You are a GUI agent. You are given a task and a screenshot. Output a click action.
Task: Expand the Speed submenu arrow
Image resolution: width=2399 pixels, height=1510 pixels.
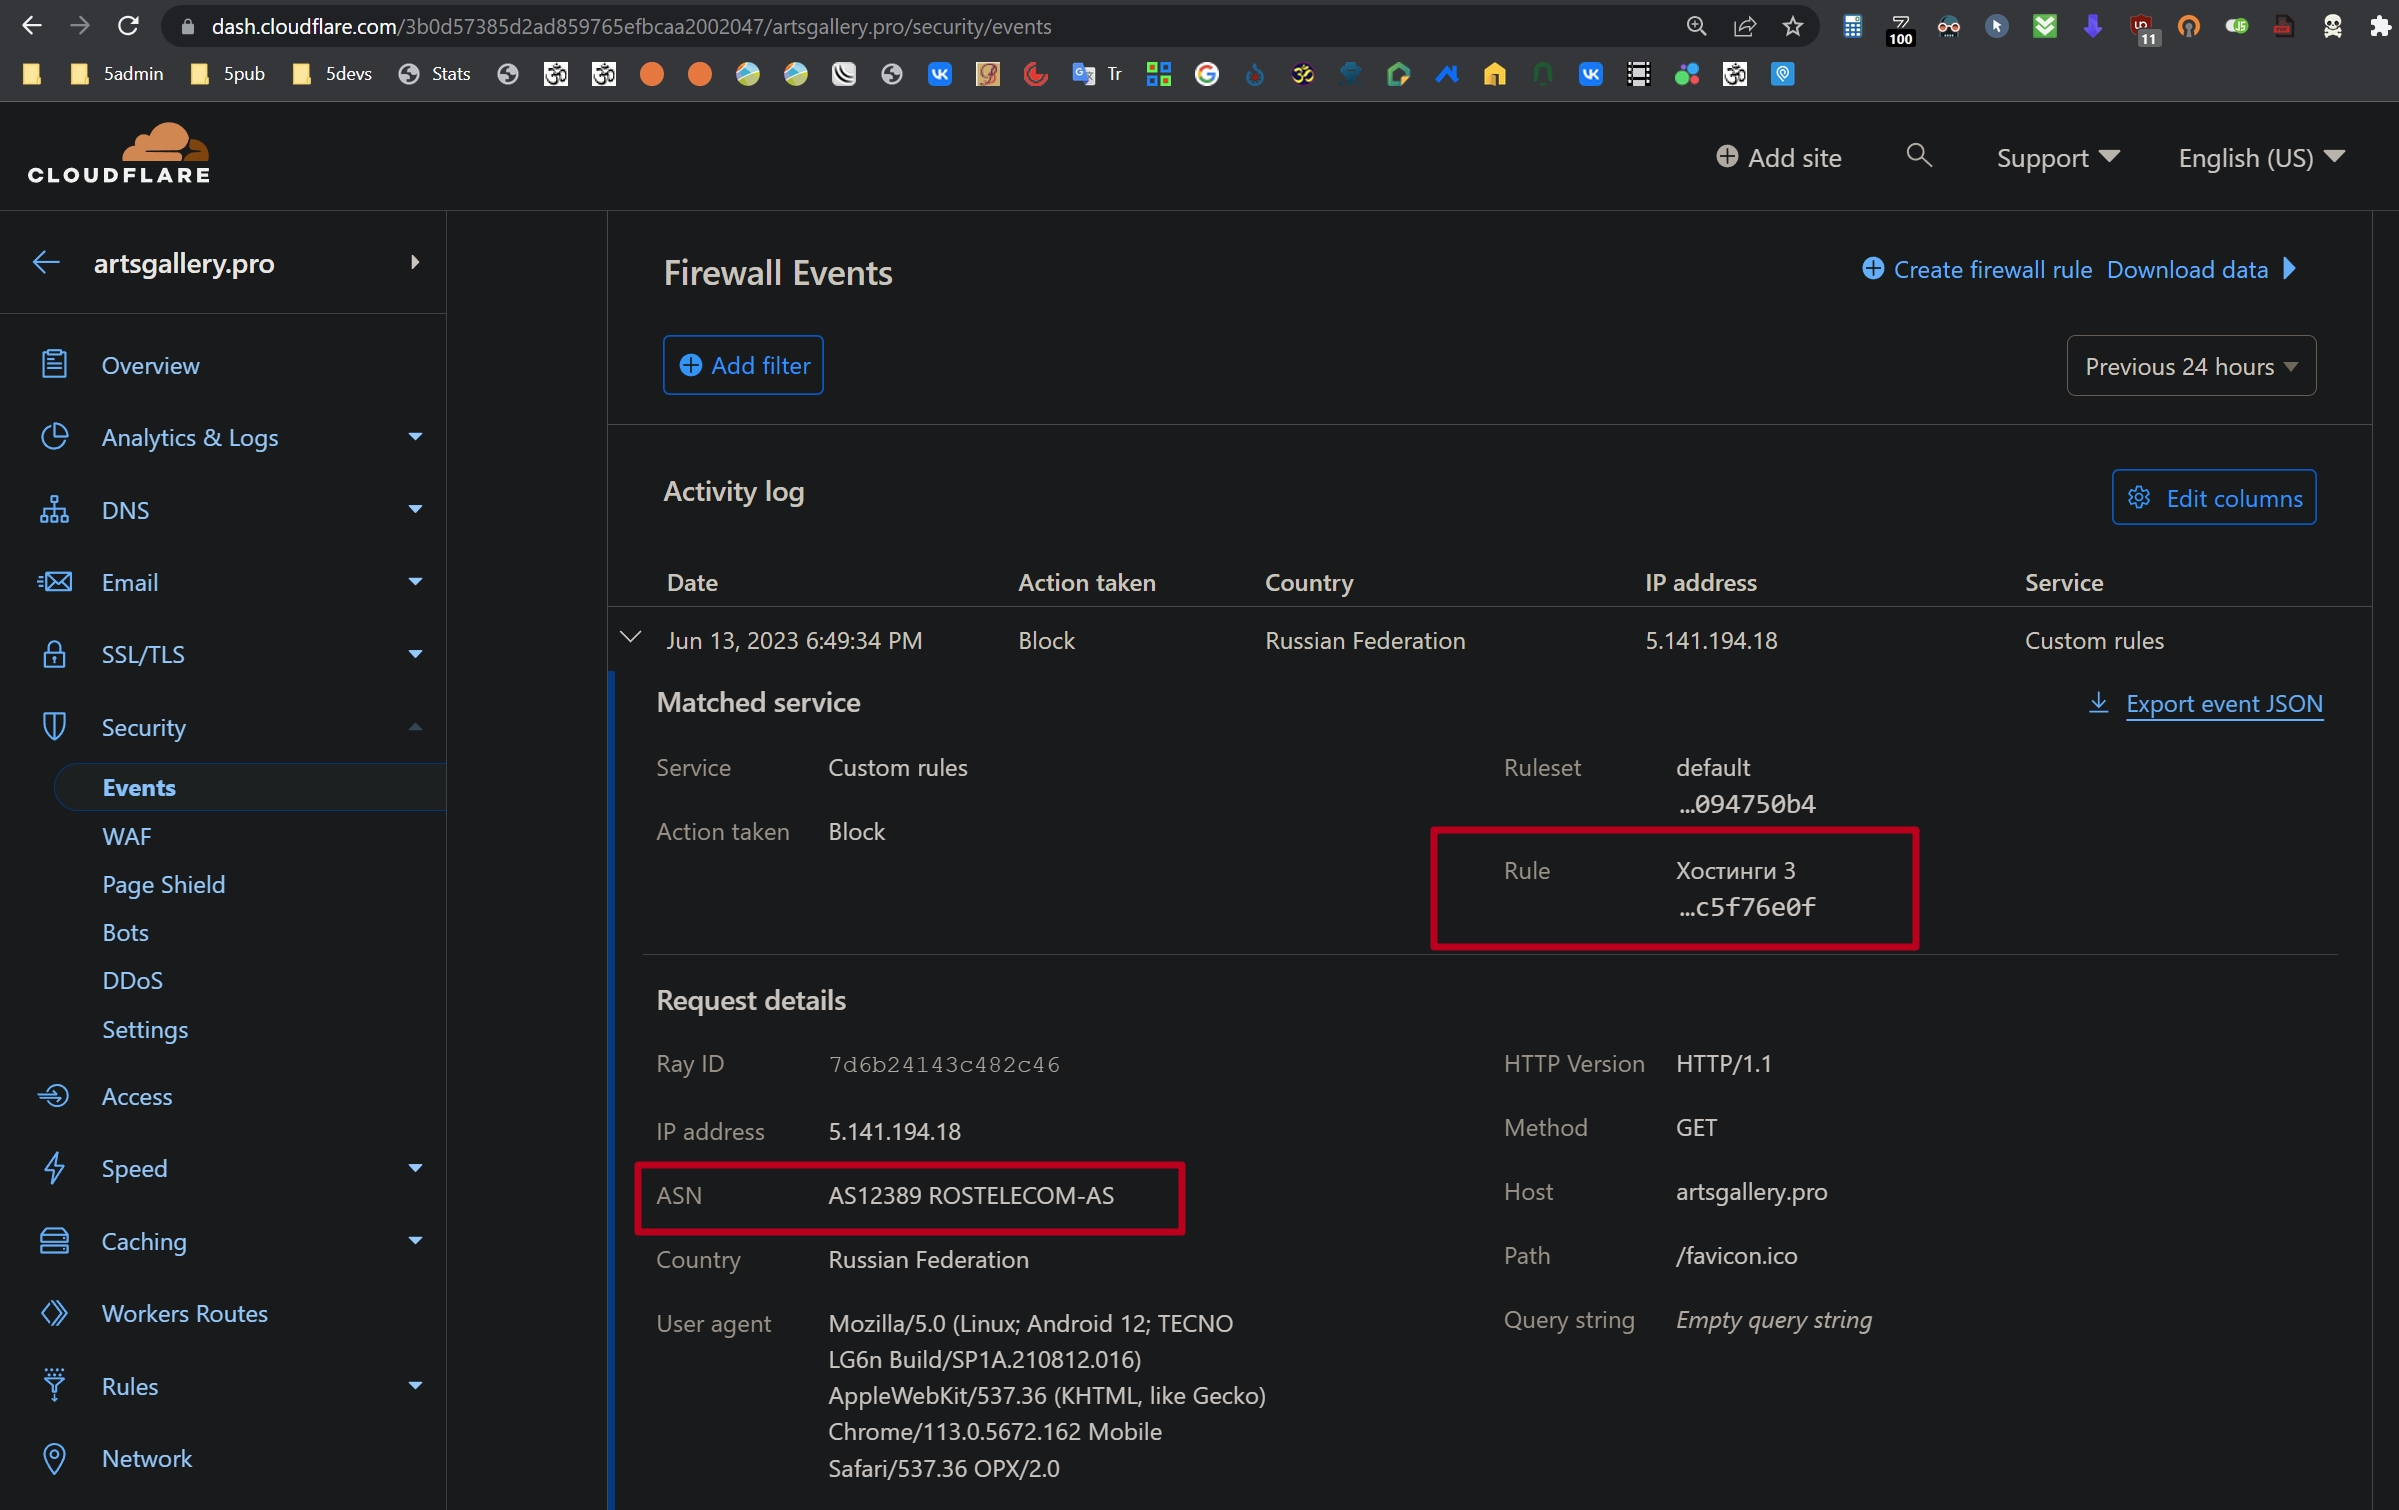(x=415, y=1168)
